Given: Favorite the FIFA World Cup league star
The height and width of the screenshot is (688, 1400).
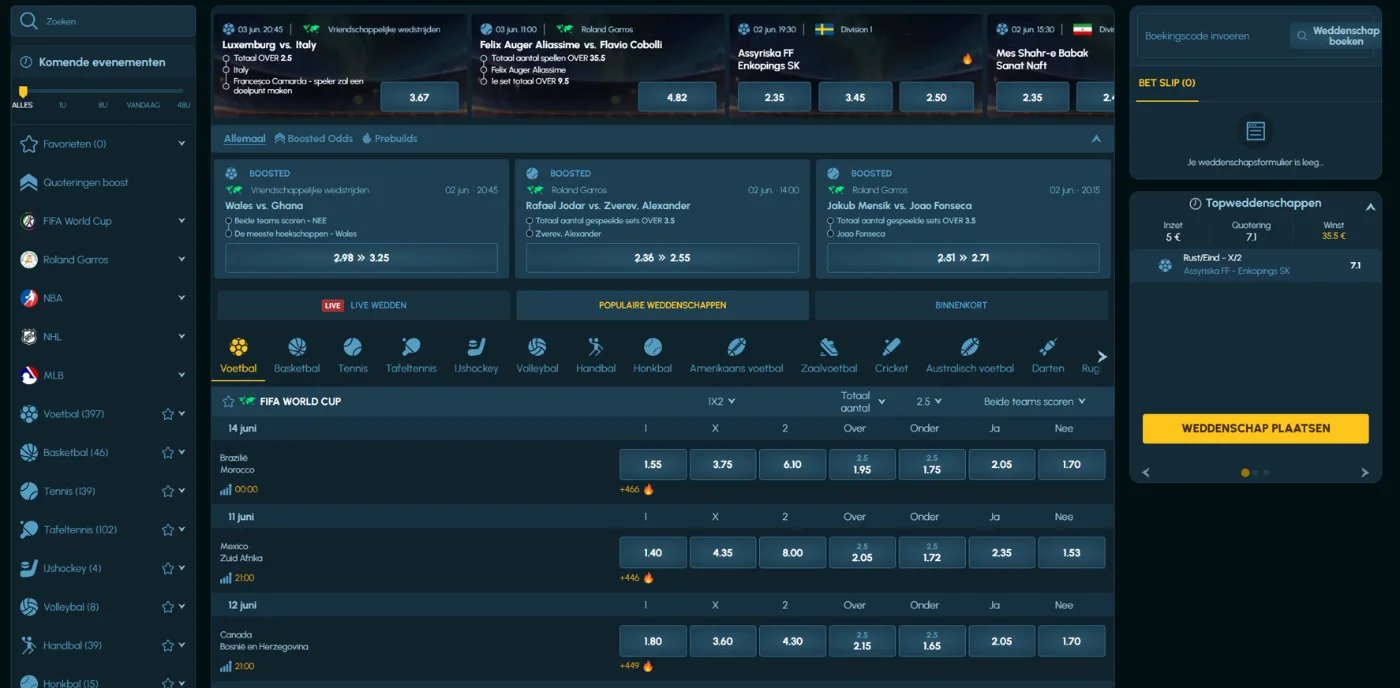Looking at the screenshot, I should 228,401.
